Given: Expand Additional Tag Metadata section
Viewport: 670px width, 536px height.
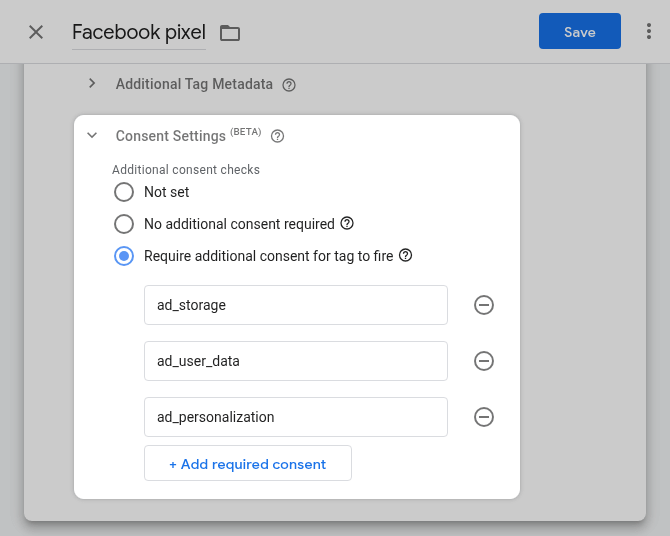Looking at the screenshot, I should tap(92, 83).
